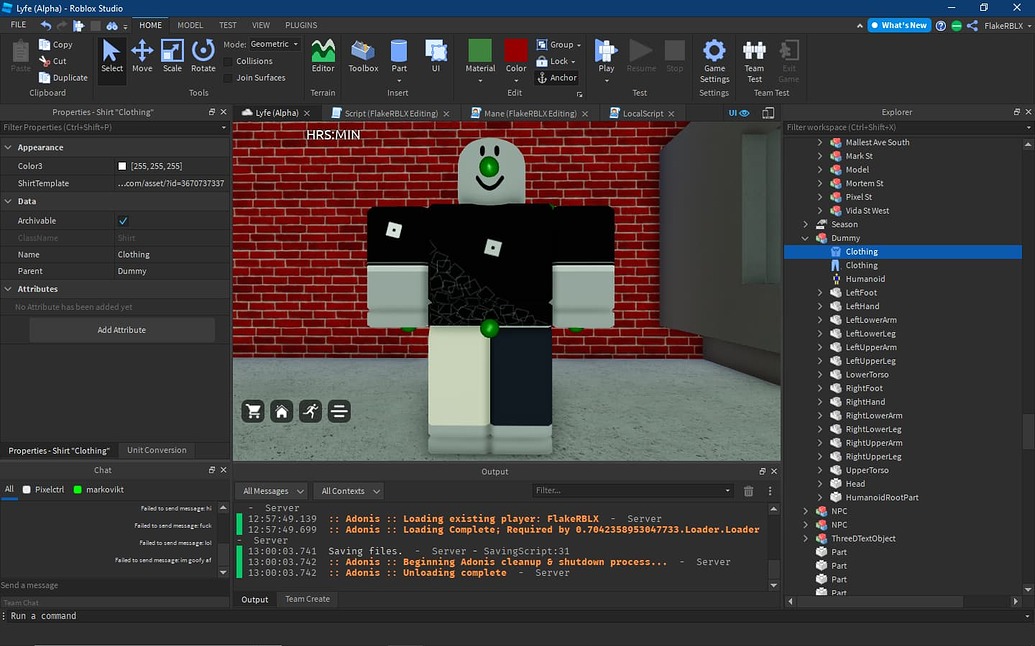Open the All Contexts dropdown in Output
Image resolution: width=1035 pixels, height=646 pixels.
pyautogui.click(x=348, y=491)
